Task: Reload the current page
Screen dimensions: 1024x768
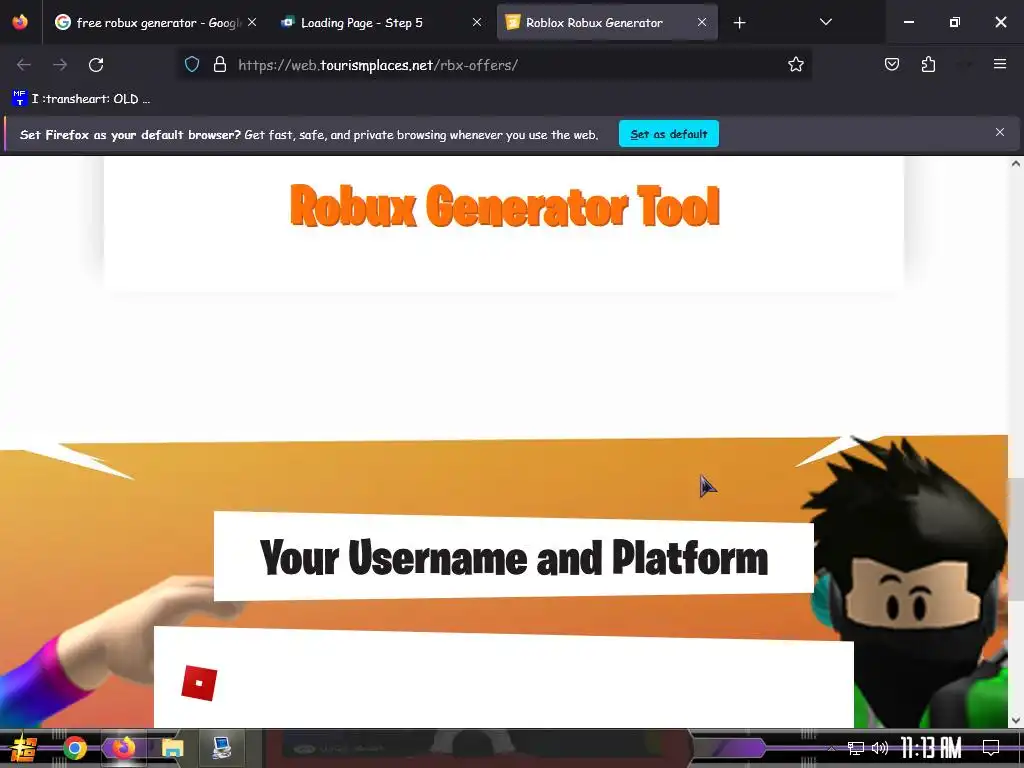Action: pos(96,65)
